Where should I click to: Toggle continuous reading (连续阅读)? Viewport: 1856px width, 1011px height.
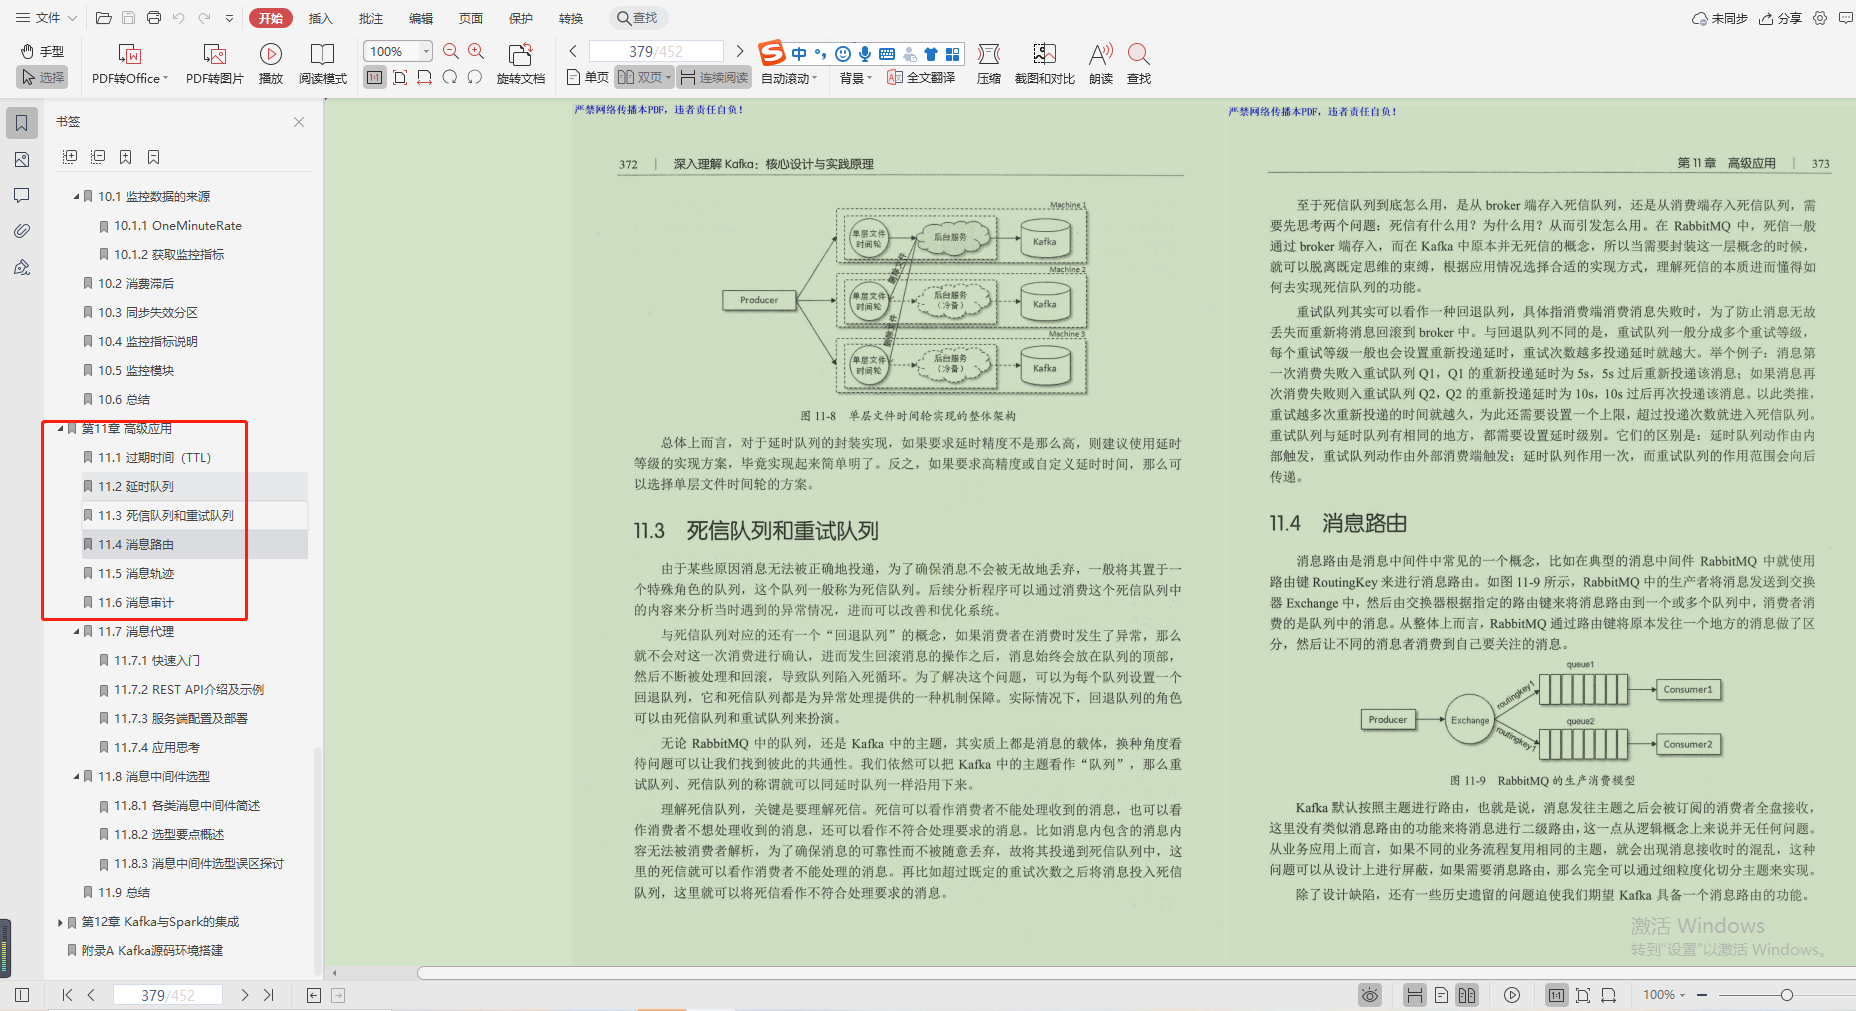point(714,77)
